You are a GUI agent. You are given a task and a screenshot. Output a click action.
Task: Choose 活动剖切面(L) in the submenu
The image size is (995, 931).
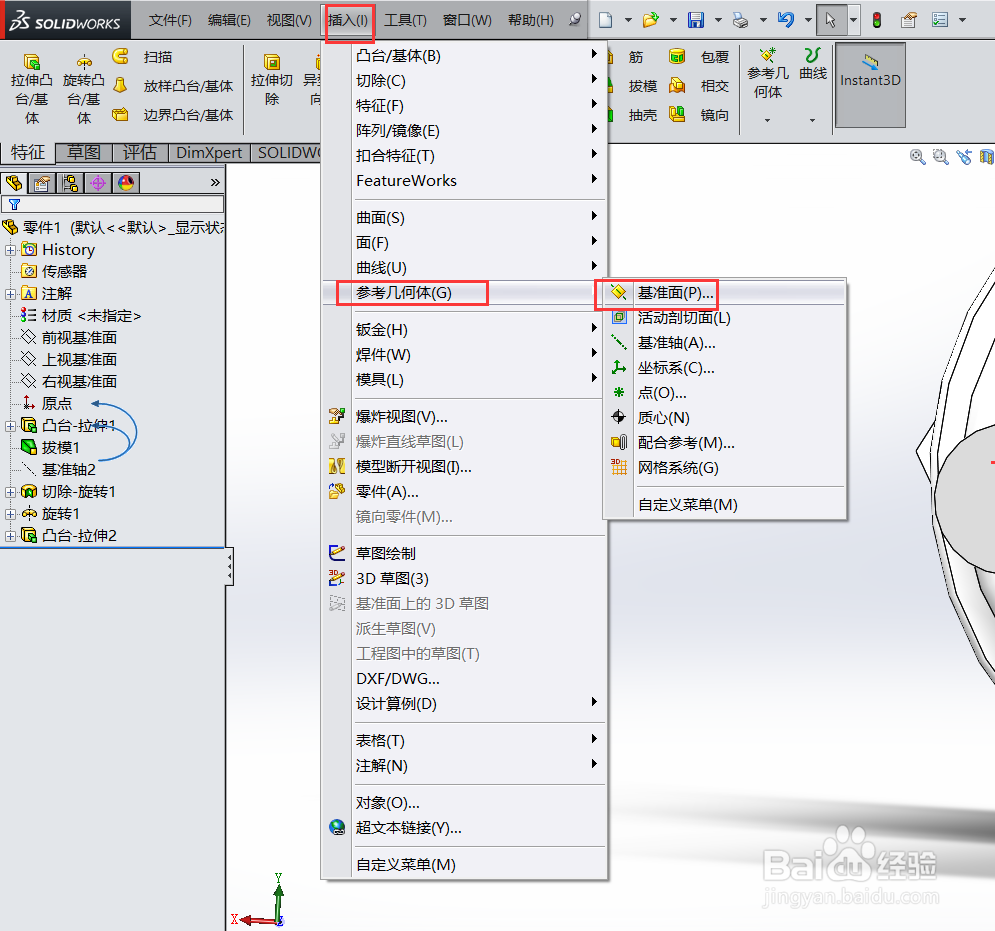(x=724, y=318)
